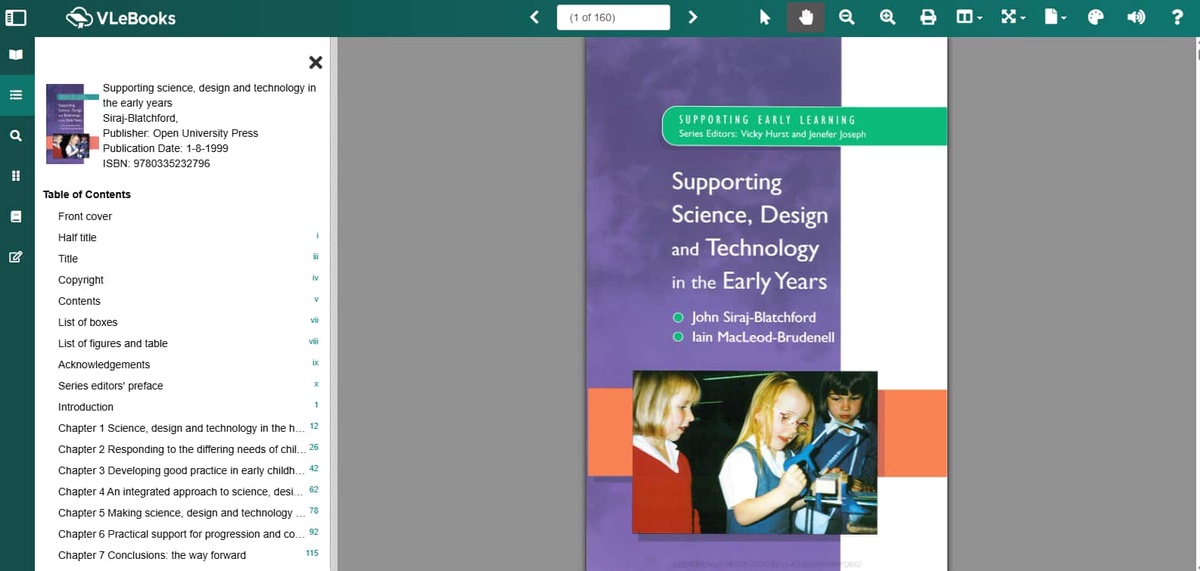Open the bookmarks icon in left sidebar

[x=16, y=216]
